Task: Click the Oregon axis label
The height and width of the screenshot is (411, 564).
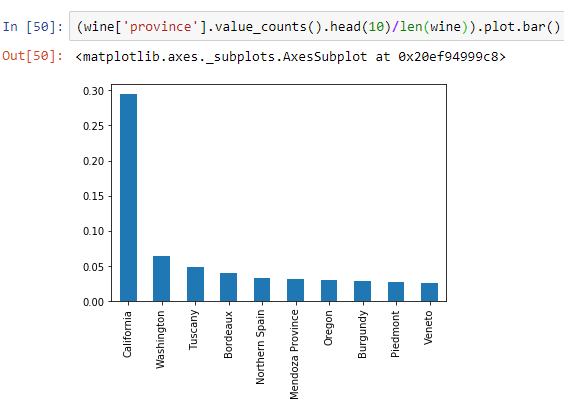Action: (328, 328)
